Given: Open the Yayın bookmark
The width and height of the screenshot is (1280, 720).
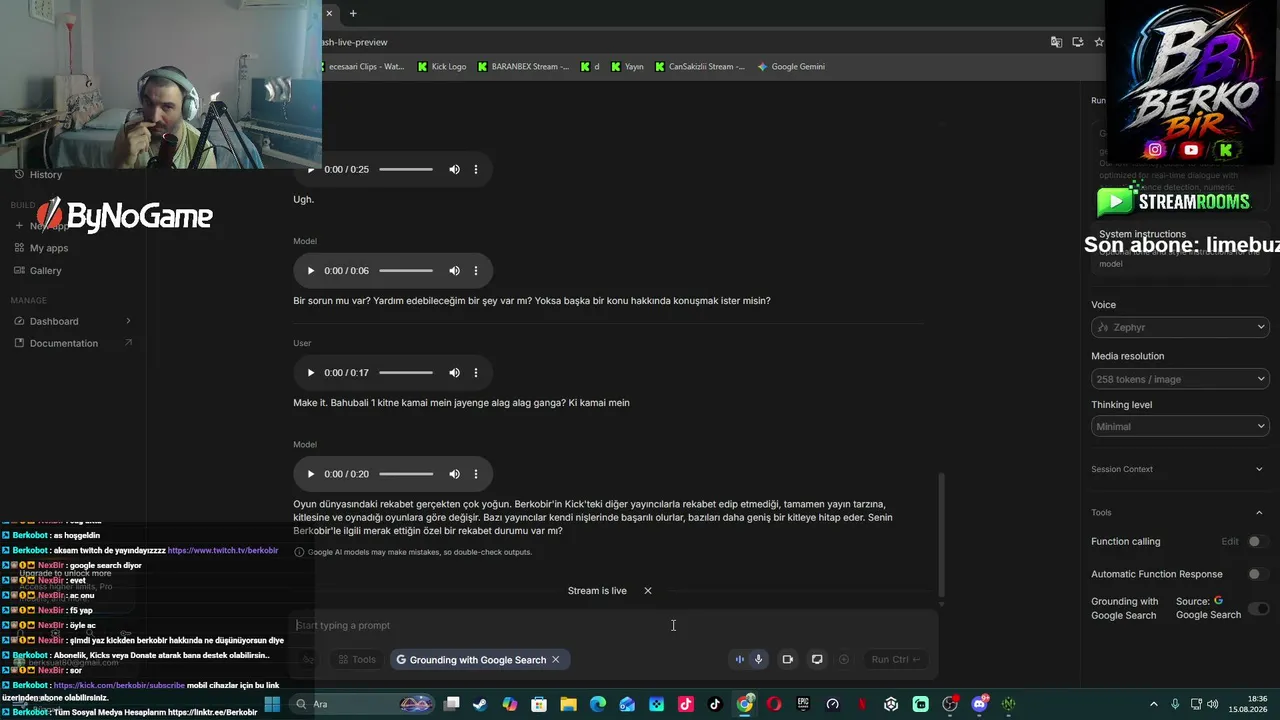Looking at the screenshot, I should pyautogui.click(x=627, y=67).
